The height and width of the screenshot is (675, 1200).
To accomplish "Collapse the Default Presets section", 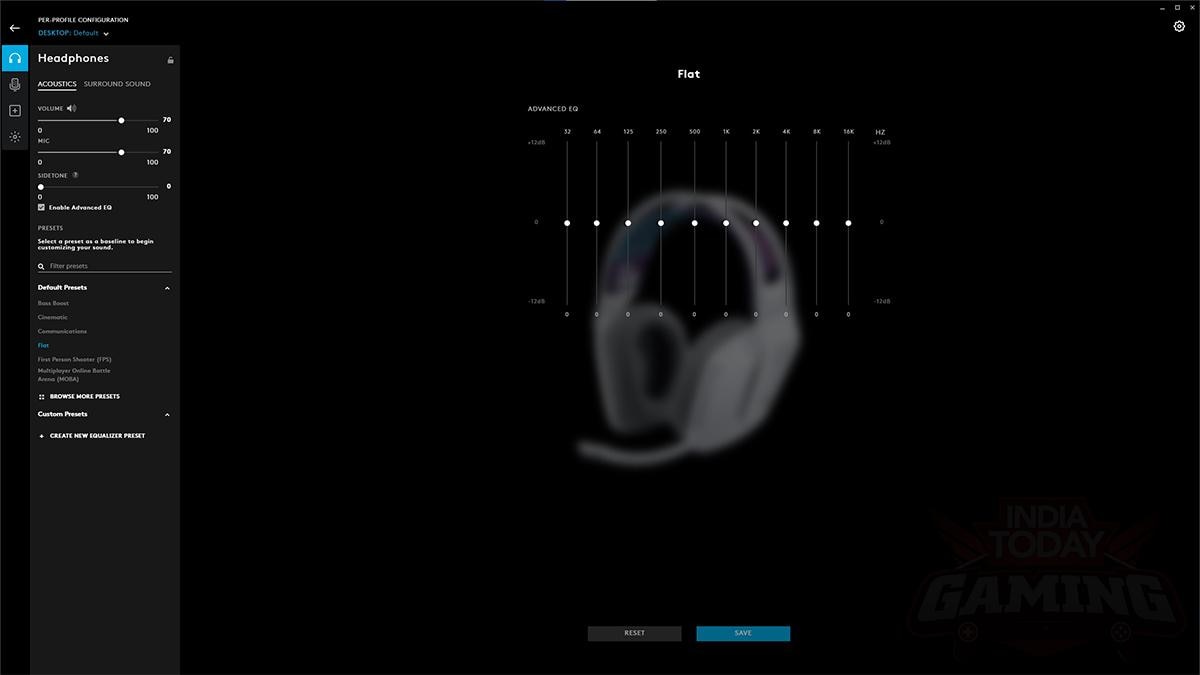I will pos(167,288).
